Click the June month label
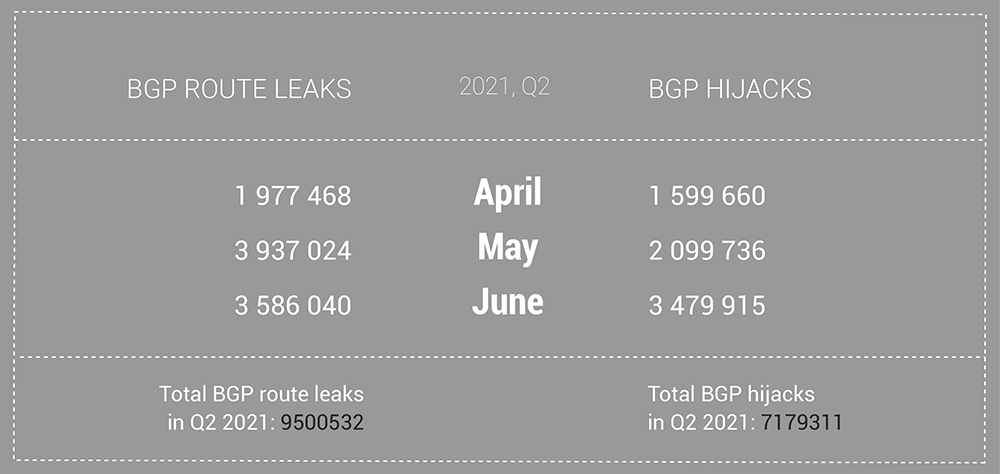 [508, 302]
